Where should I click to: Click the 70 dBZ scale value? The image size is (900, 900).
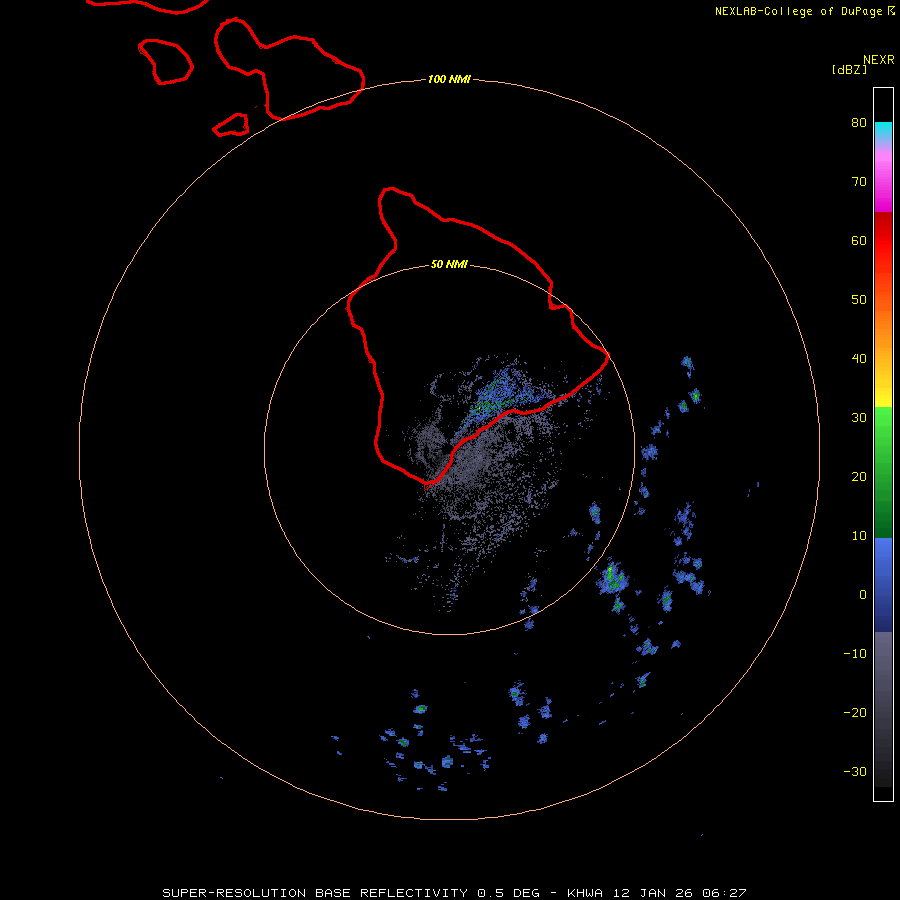[859, 182]
